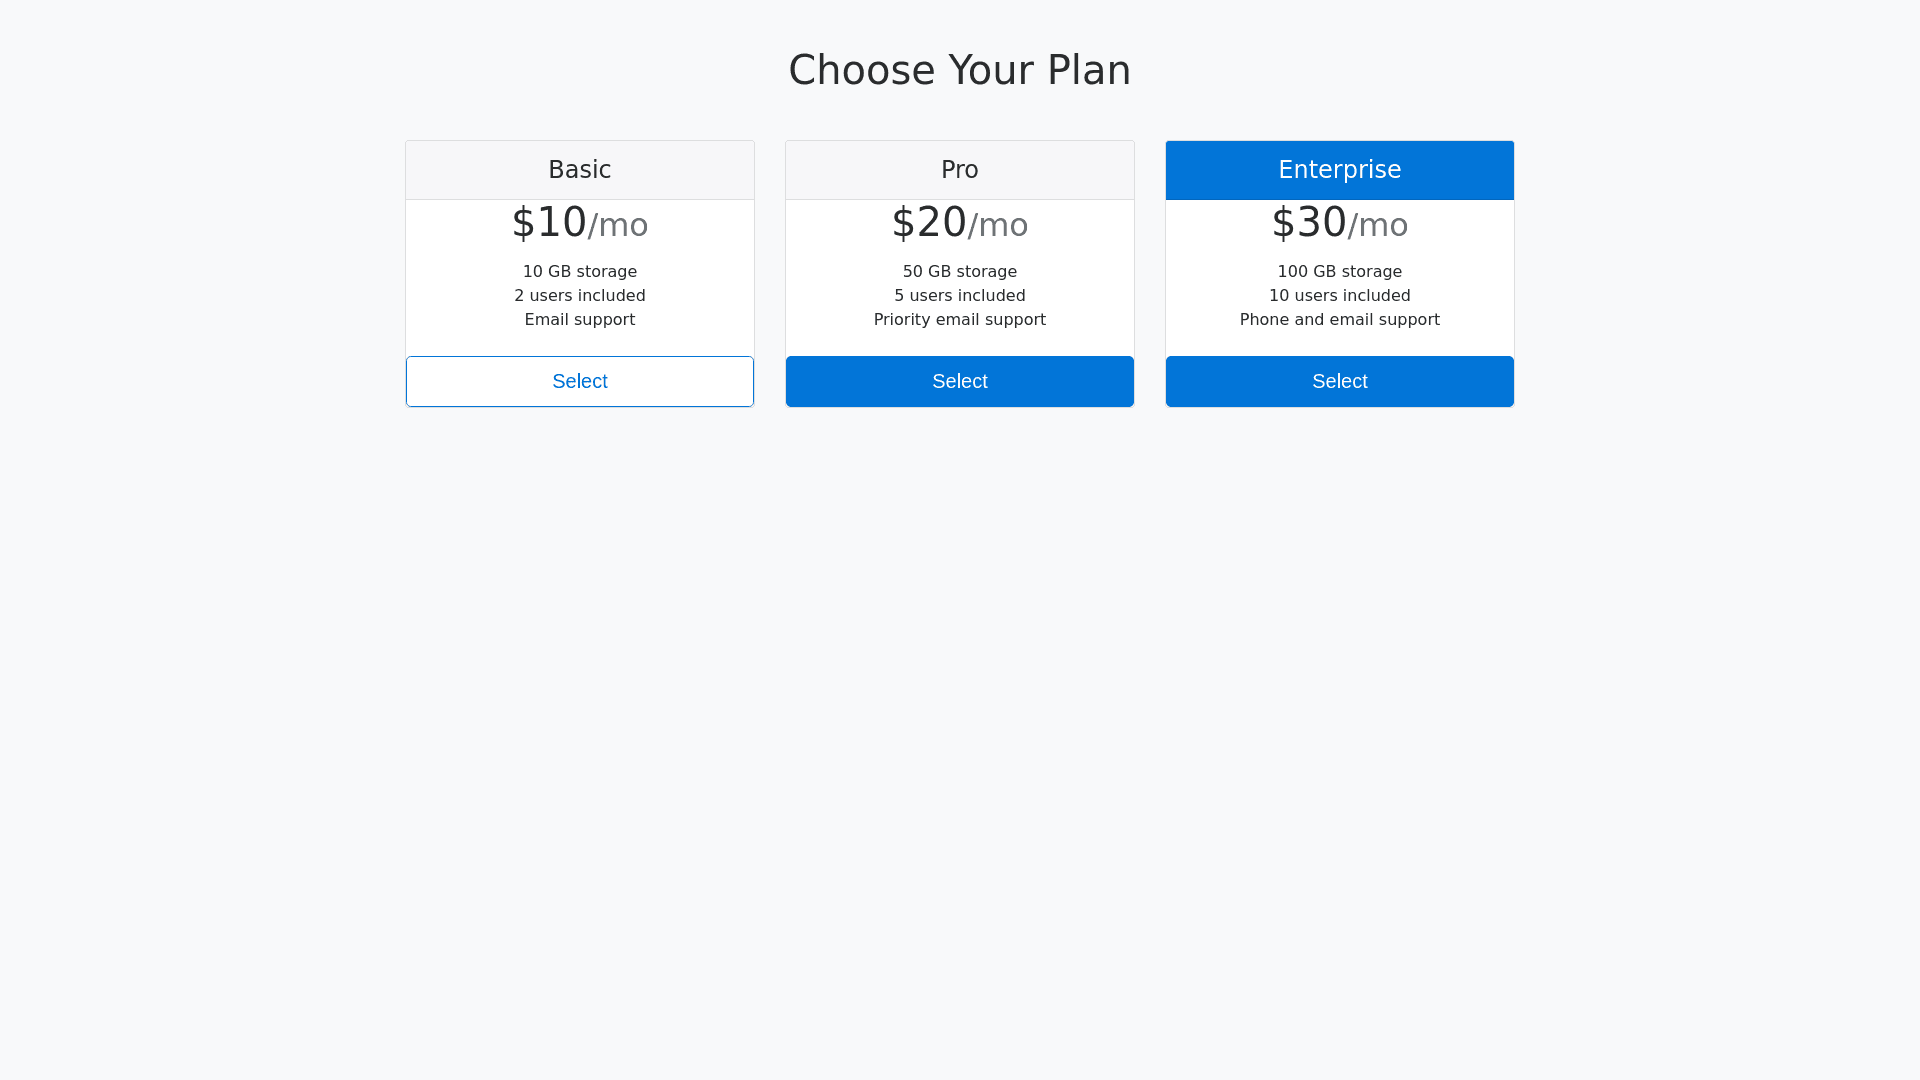Click the $20 price on Pro
The image size is (1920, 1080).
[930, 222]
